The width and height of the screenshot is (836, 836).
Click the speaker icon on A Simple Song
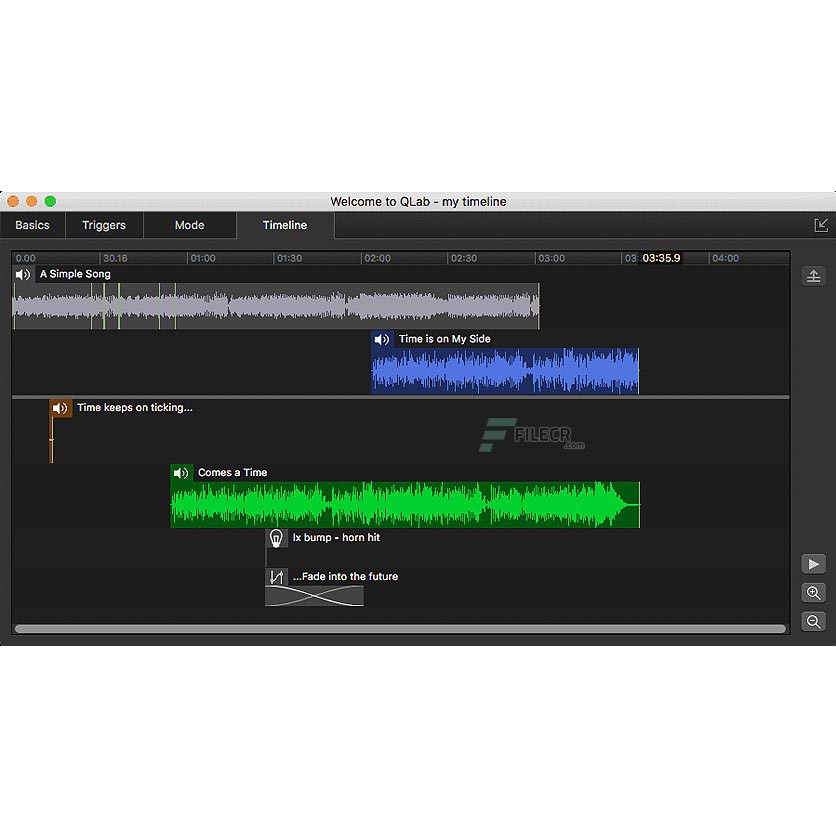tap(23, 274)
